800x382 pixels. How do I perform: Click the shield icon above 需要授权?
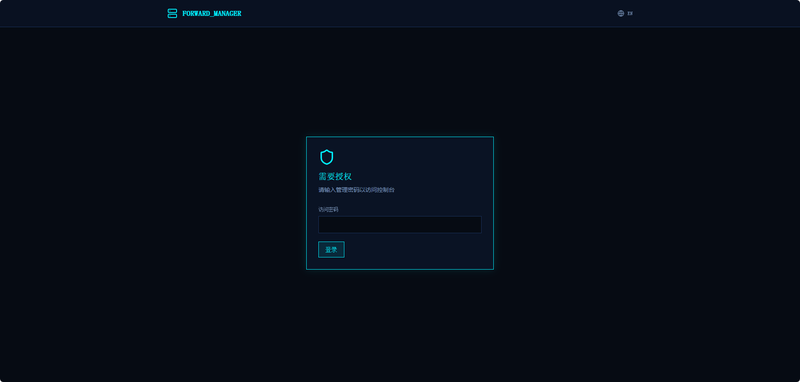tap(327, 157)
